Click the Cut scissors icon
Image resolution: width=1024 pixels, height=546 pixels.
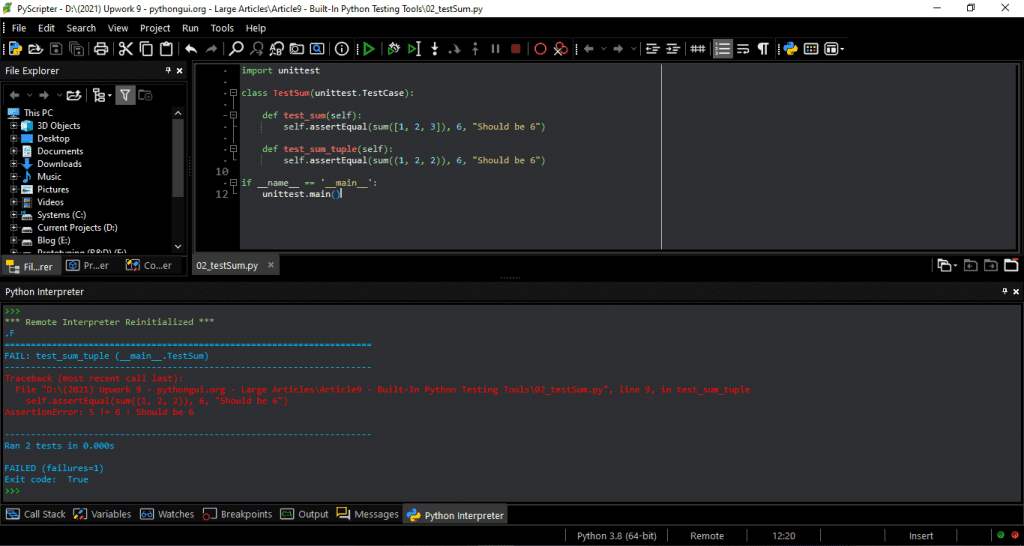coord(125,49)
